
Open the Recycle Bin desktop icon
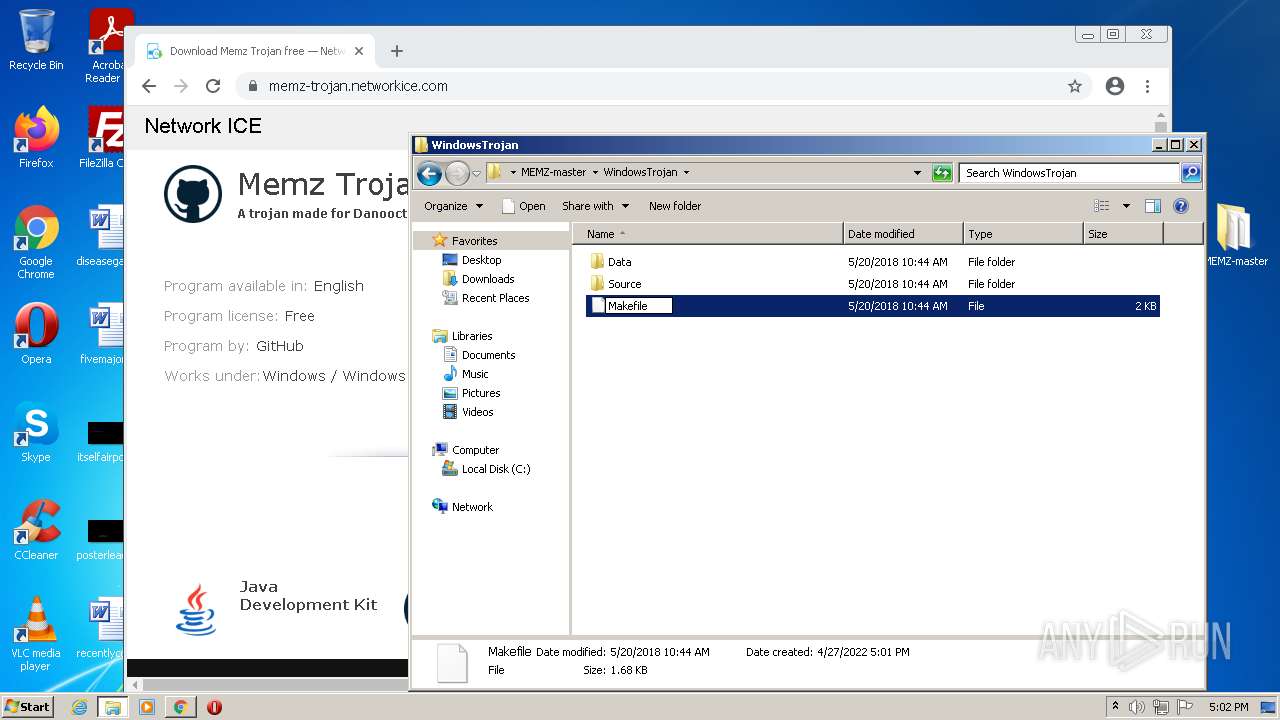pos(36,40)
